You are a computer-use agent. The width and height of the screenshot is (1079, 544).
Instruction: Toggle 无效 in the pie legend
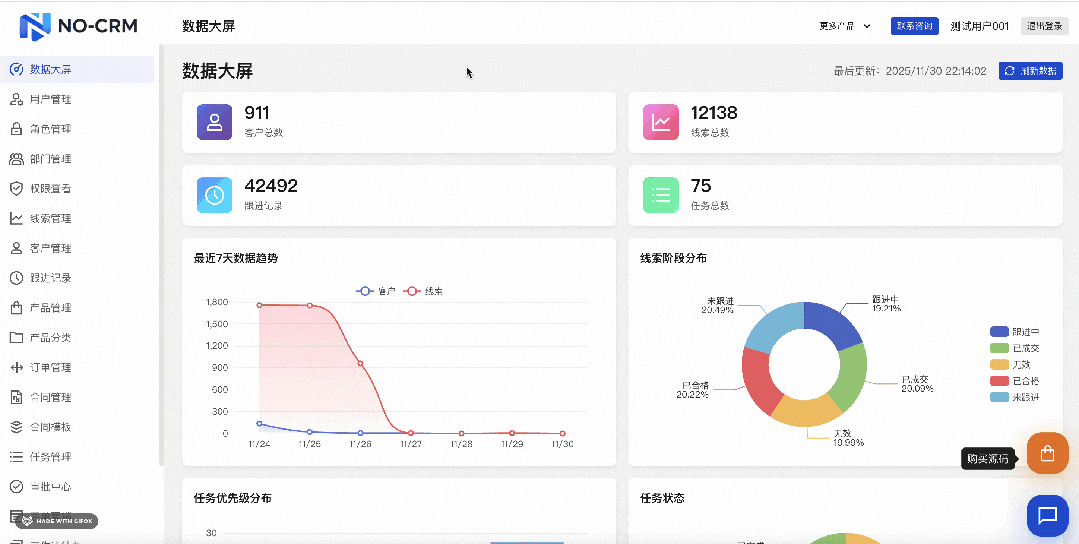1010,365
